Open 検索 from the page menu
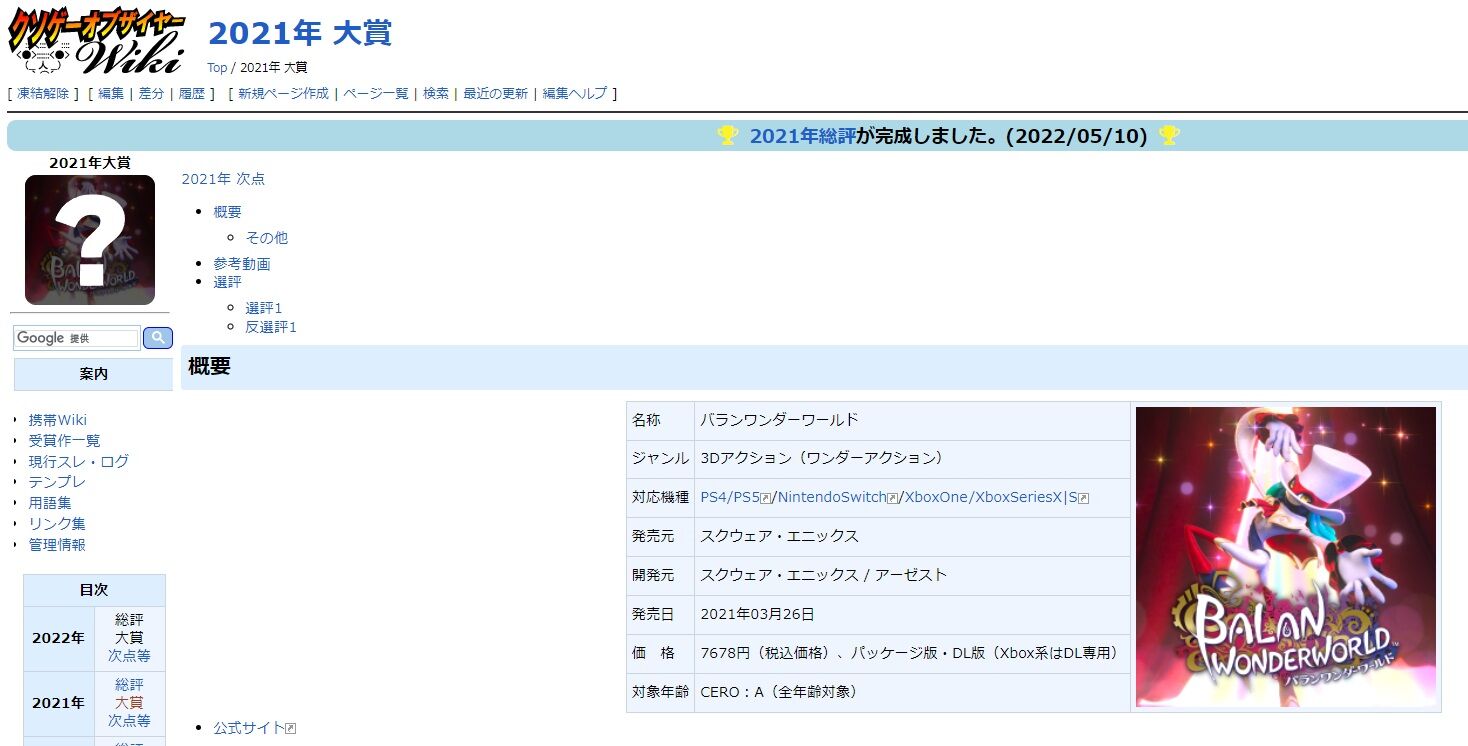1468x746 pixels. coord(436,94)
